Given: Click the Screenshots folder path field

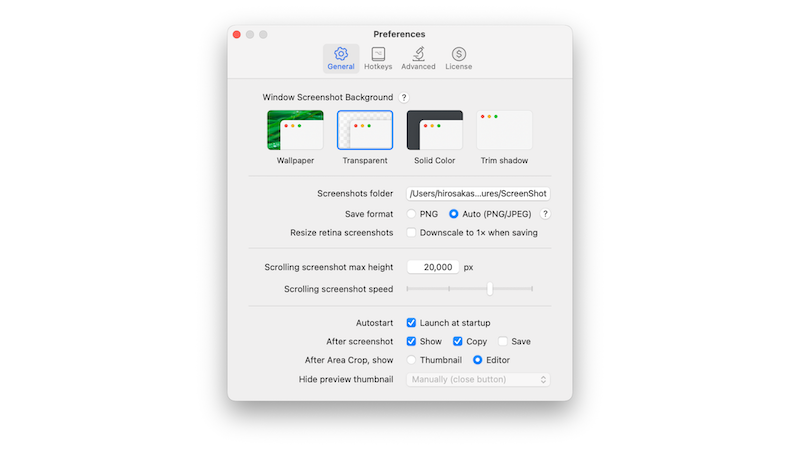Looking at the screenshot, I should 478,193.
